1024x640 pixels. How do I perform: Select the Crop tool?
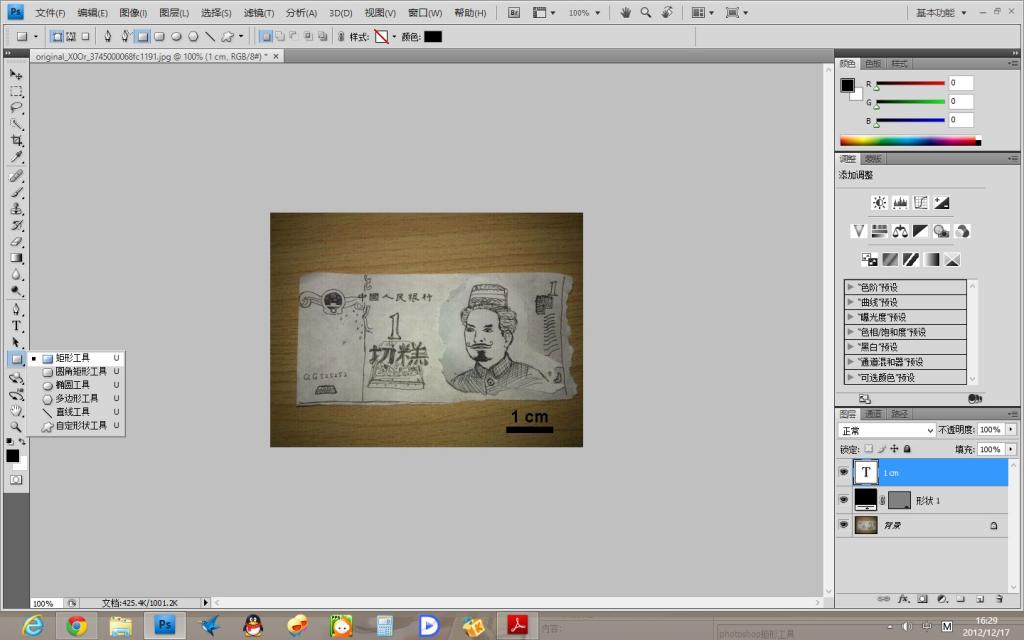click(16, 140)
